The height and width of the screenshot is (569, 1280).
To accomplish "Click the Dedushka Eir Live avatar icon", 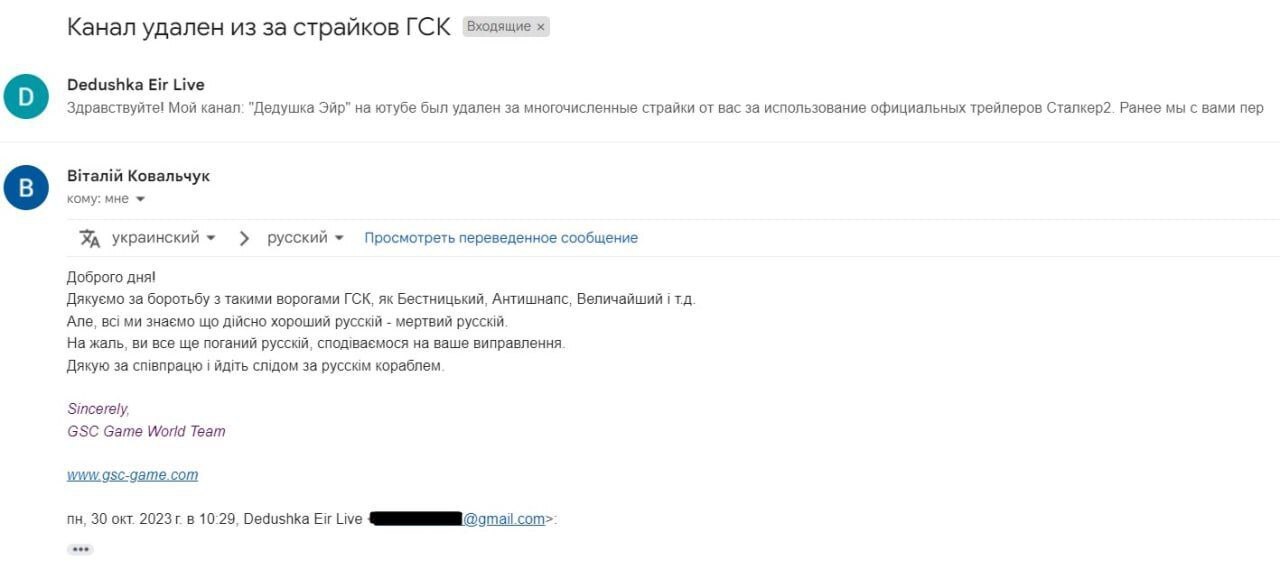I will point(26,96).
